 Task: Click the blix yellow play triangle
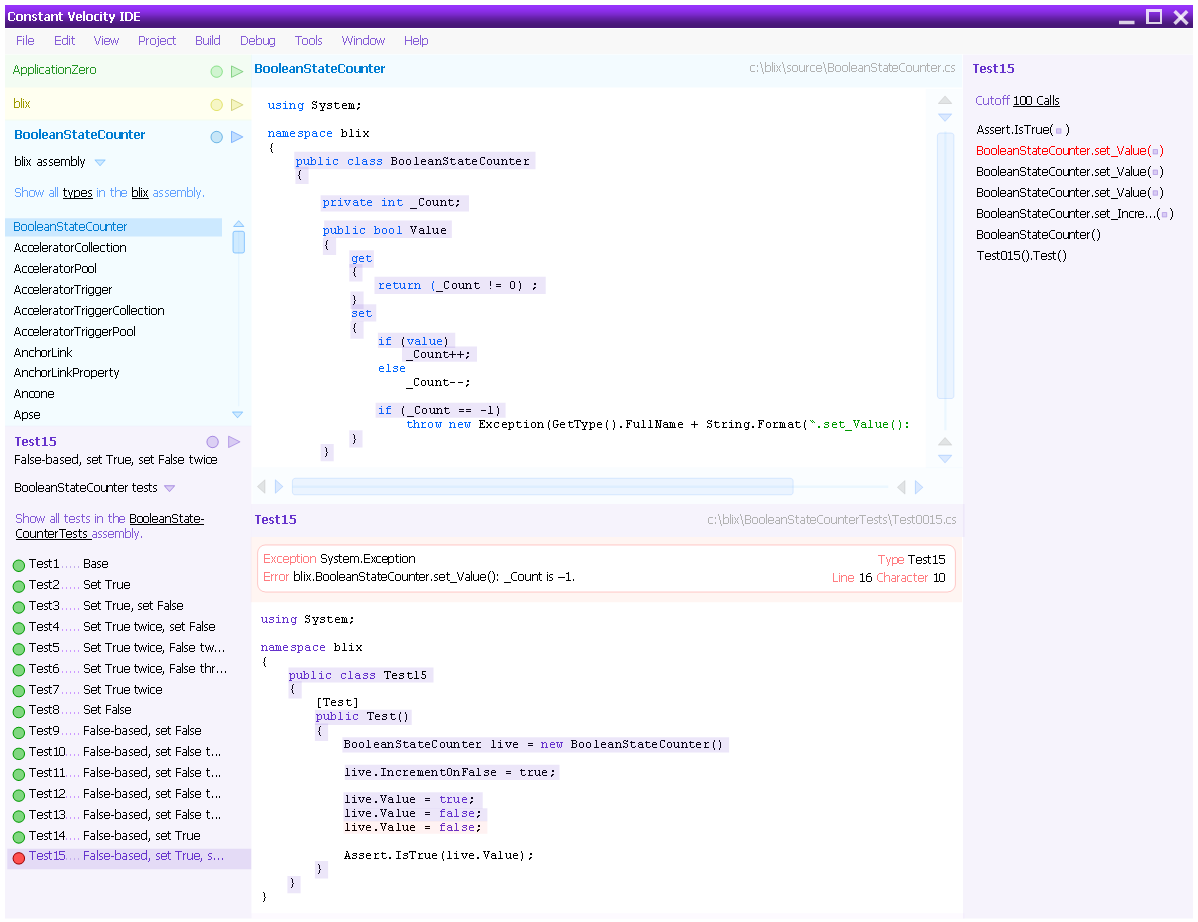click(x=237, y=105)
